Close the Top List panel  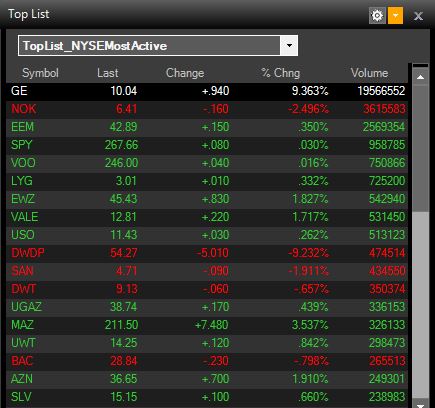click(x=418, y=16)
